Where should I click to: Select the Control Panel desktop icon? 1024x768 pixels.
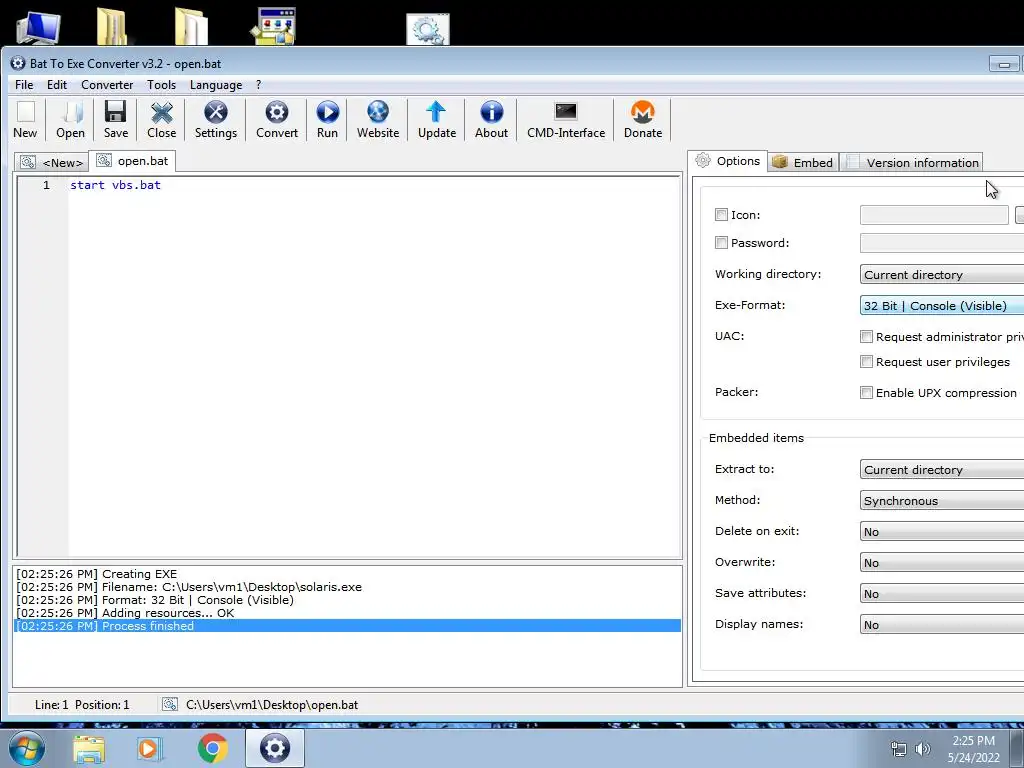coord(274,26)
